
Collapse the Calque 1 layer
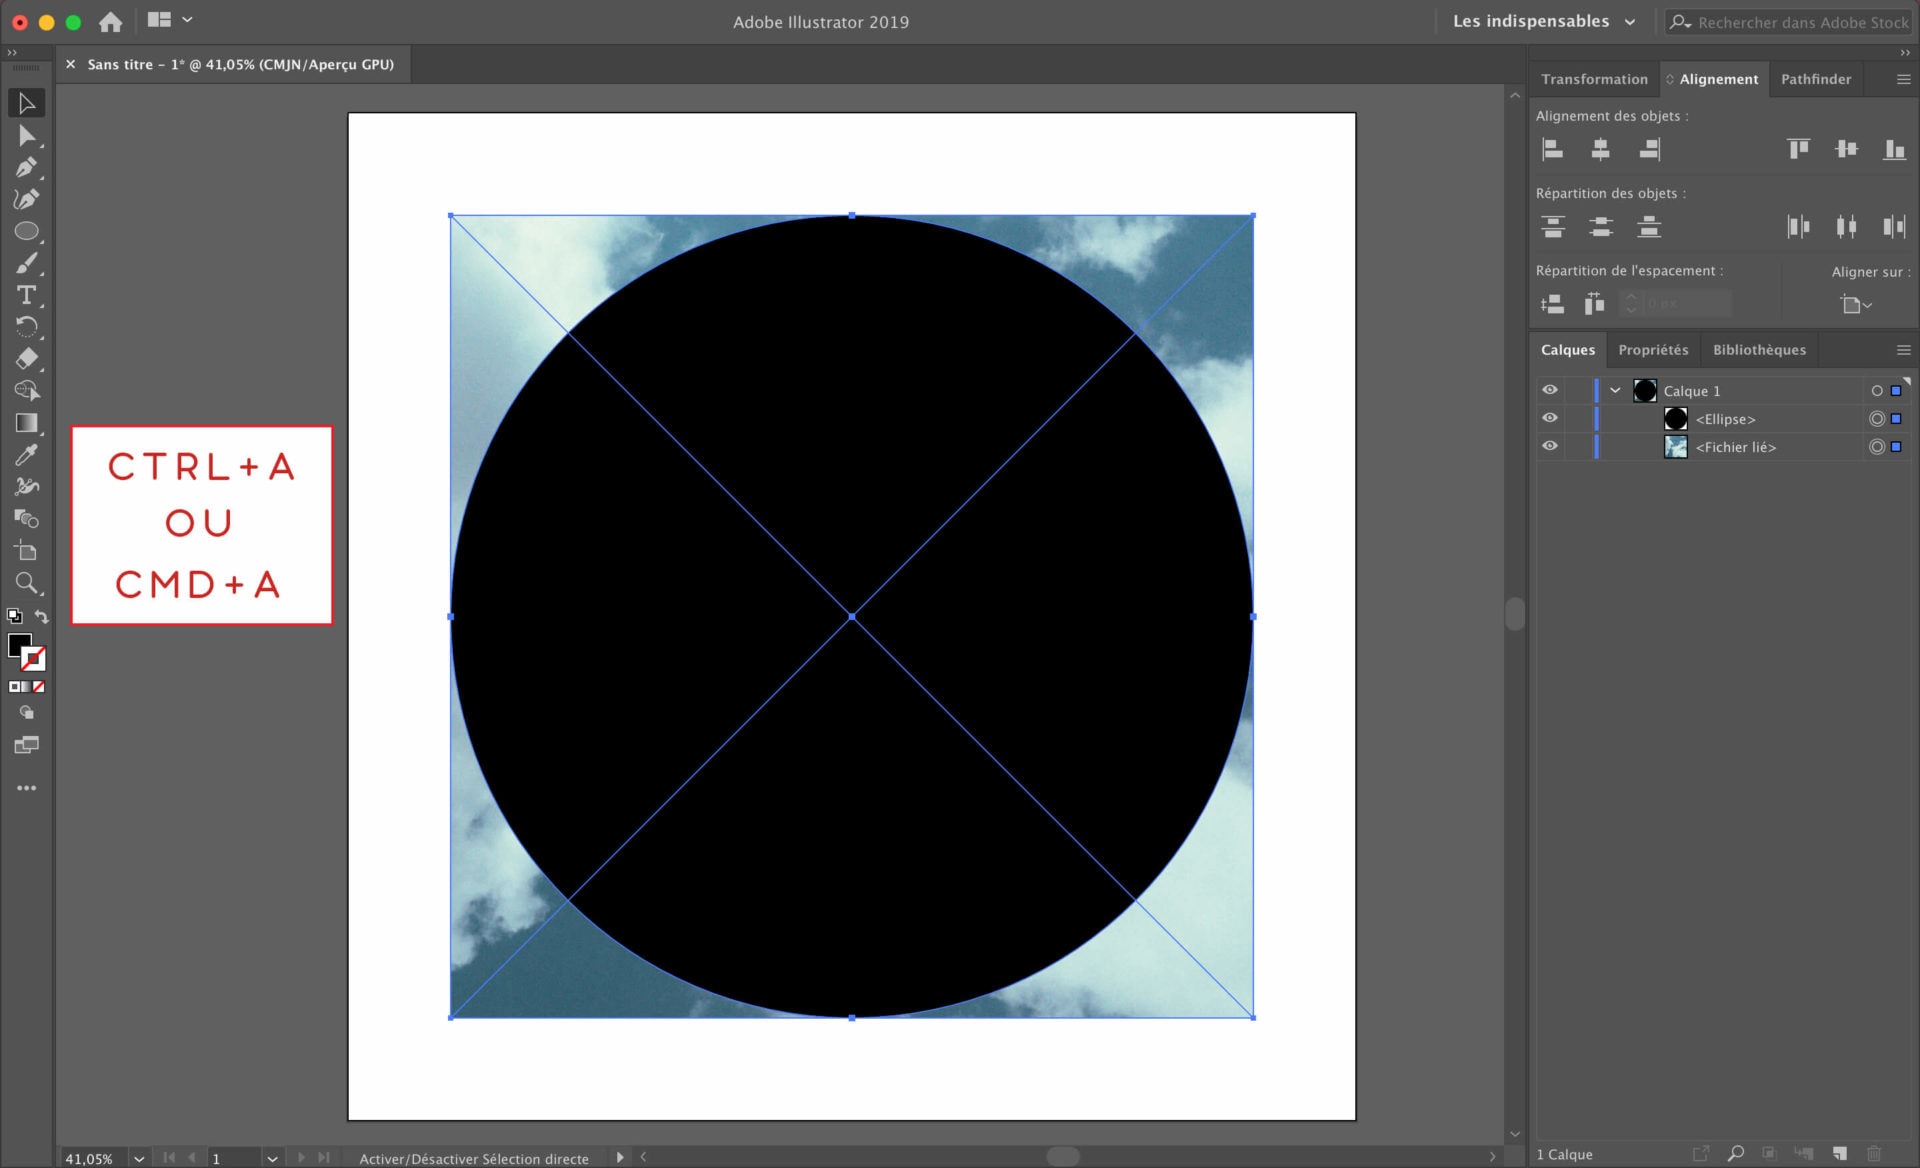[1615, 391]
